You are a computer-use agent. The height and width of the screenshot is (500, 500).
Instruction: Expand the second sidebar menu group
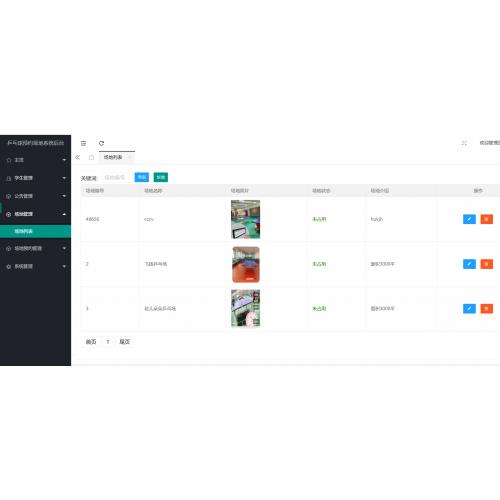click(35, 178)
